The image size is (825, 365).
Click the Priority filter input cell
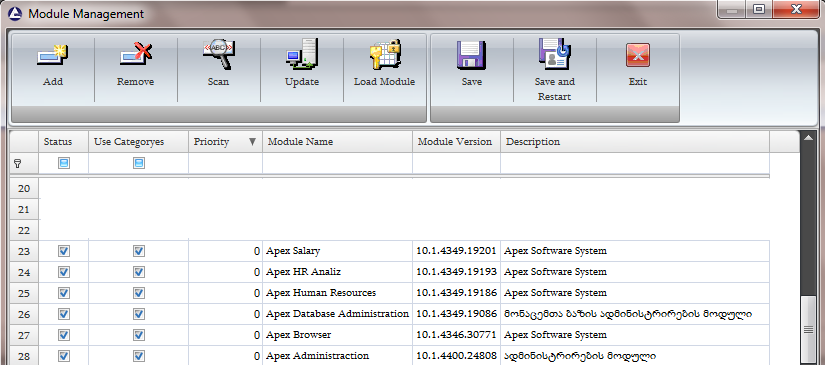click(x=226, y=164)
